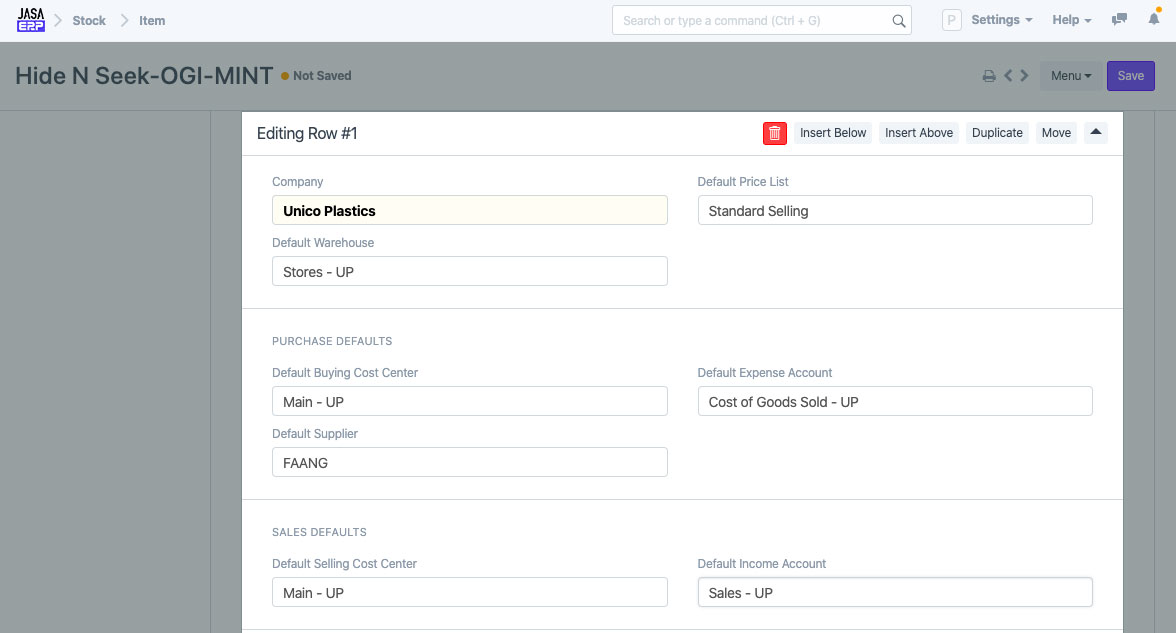Click the JASA ERP logo
This screenshot has width=1176, height=633.
31,20
